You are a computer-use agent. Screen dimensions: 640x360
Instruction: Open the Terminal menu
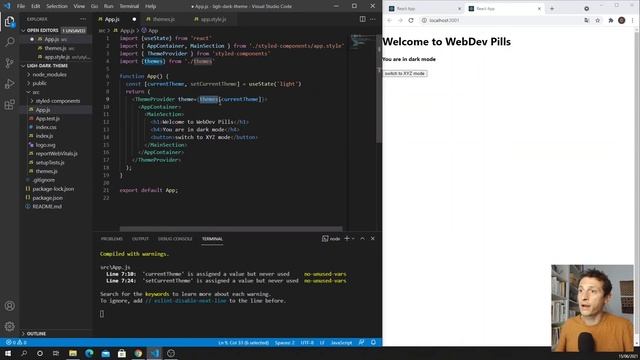(x=129, y=6)
